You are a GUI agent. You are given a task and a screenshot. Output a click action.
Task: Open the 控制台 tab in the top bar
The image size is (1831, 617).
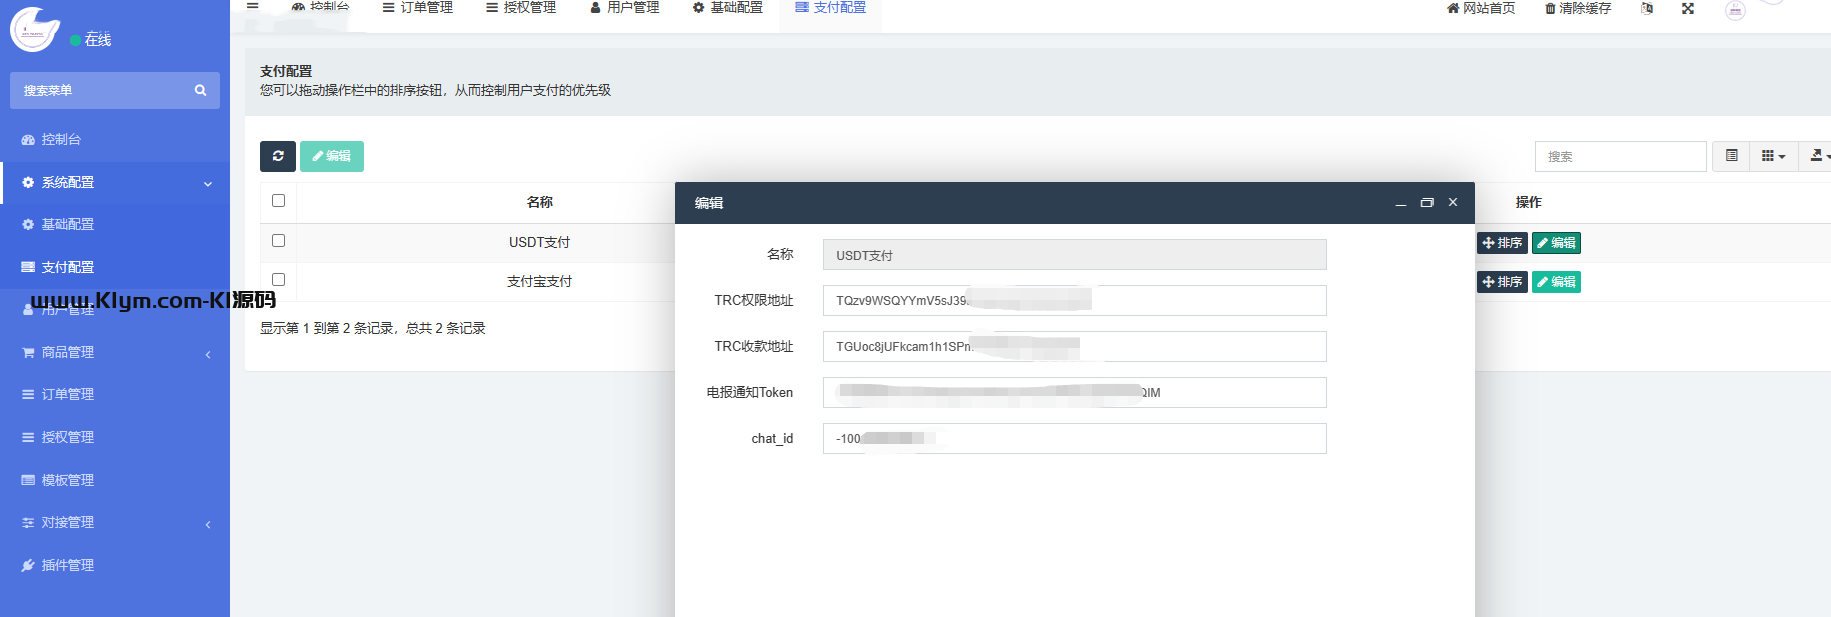(320, 8)
